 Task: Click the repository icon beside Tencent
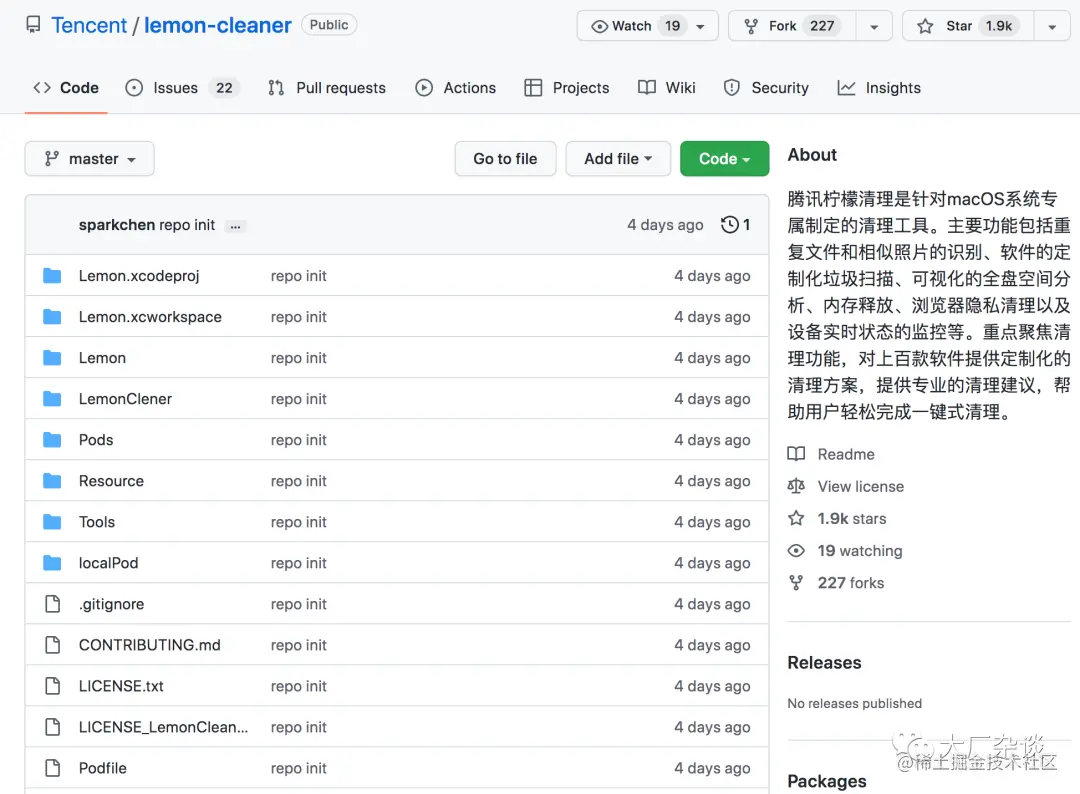(33, 25)
